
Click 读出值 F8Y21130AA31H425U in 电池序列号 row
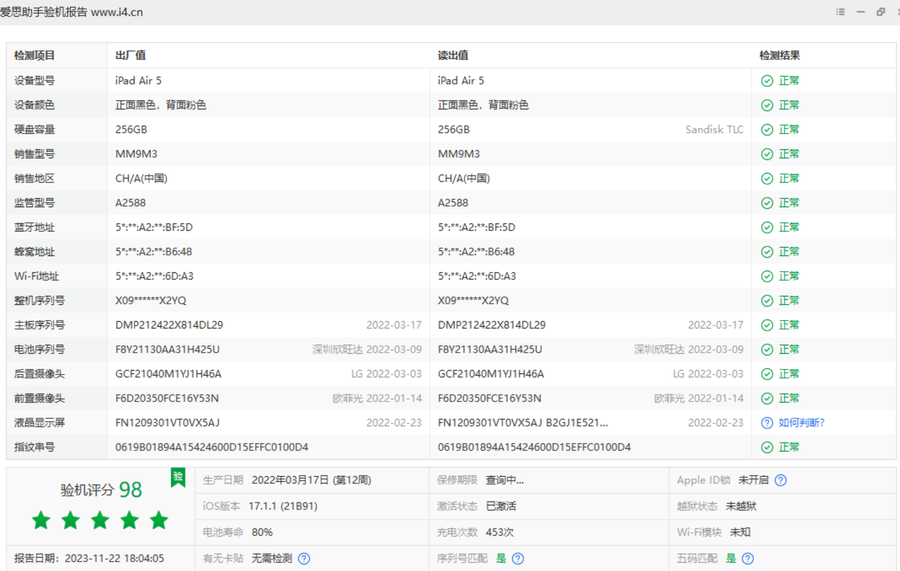point(490,349)
